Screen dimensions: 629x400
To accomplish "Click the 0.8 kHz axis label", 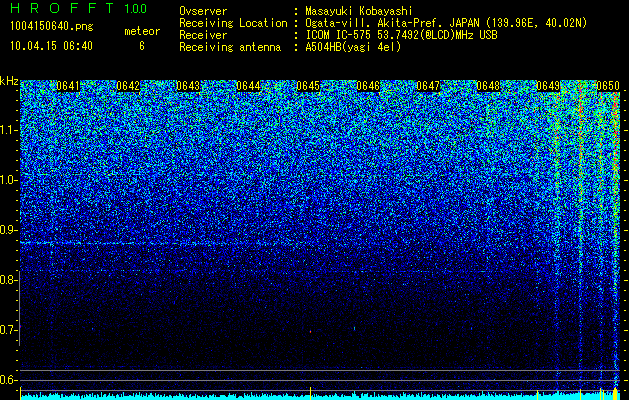I will [x=8, y=280].
